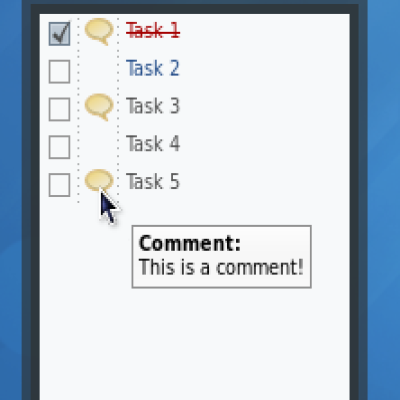This screenshot has height=400, width=400.
Task: Select the Task 5 entry
Action: click(153, 182)
